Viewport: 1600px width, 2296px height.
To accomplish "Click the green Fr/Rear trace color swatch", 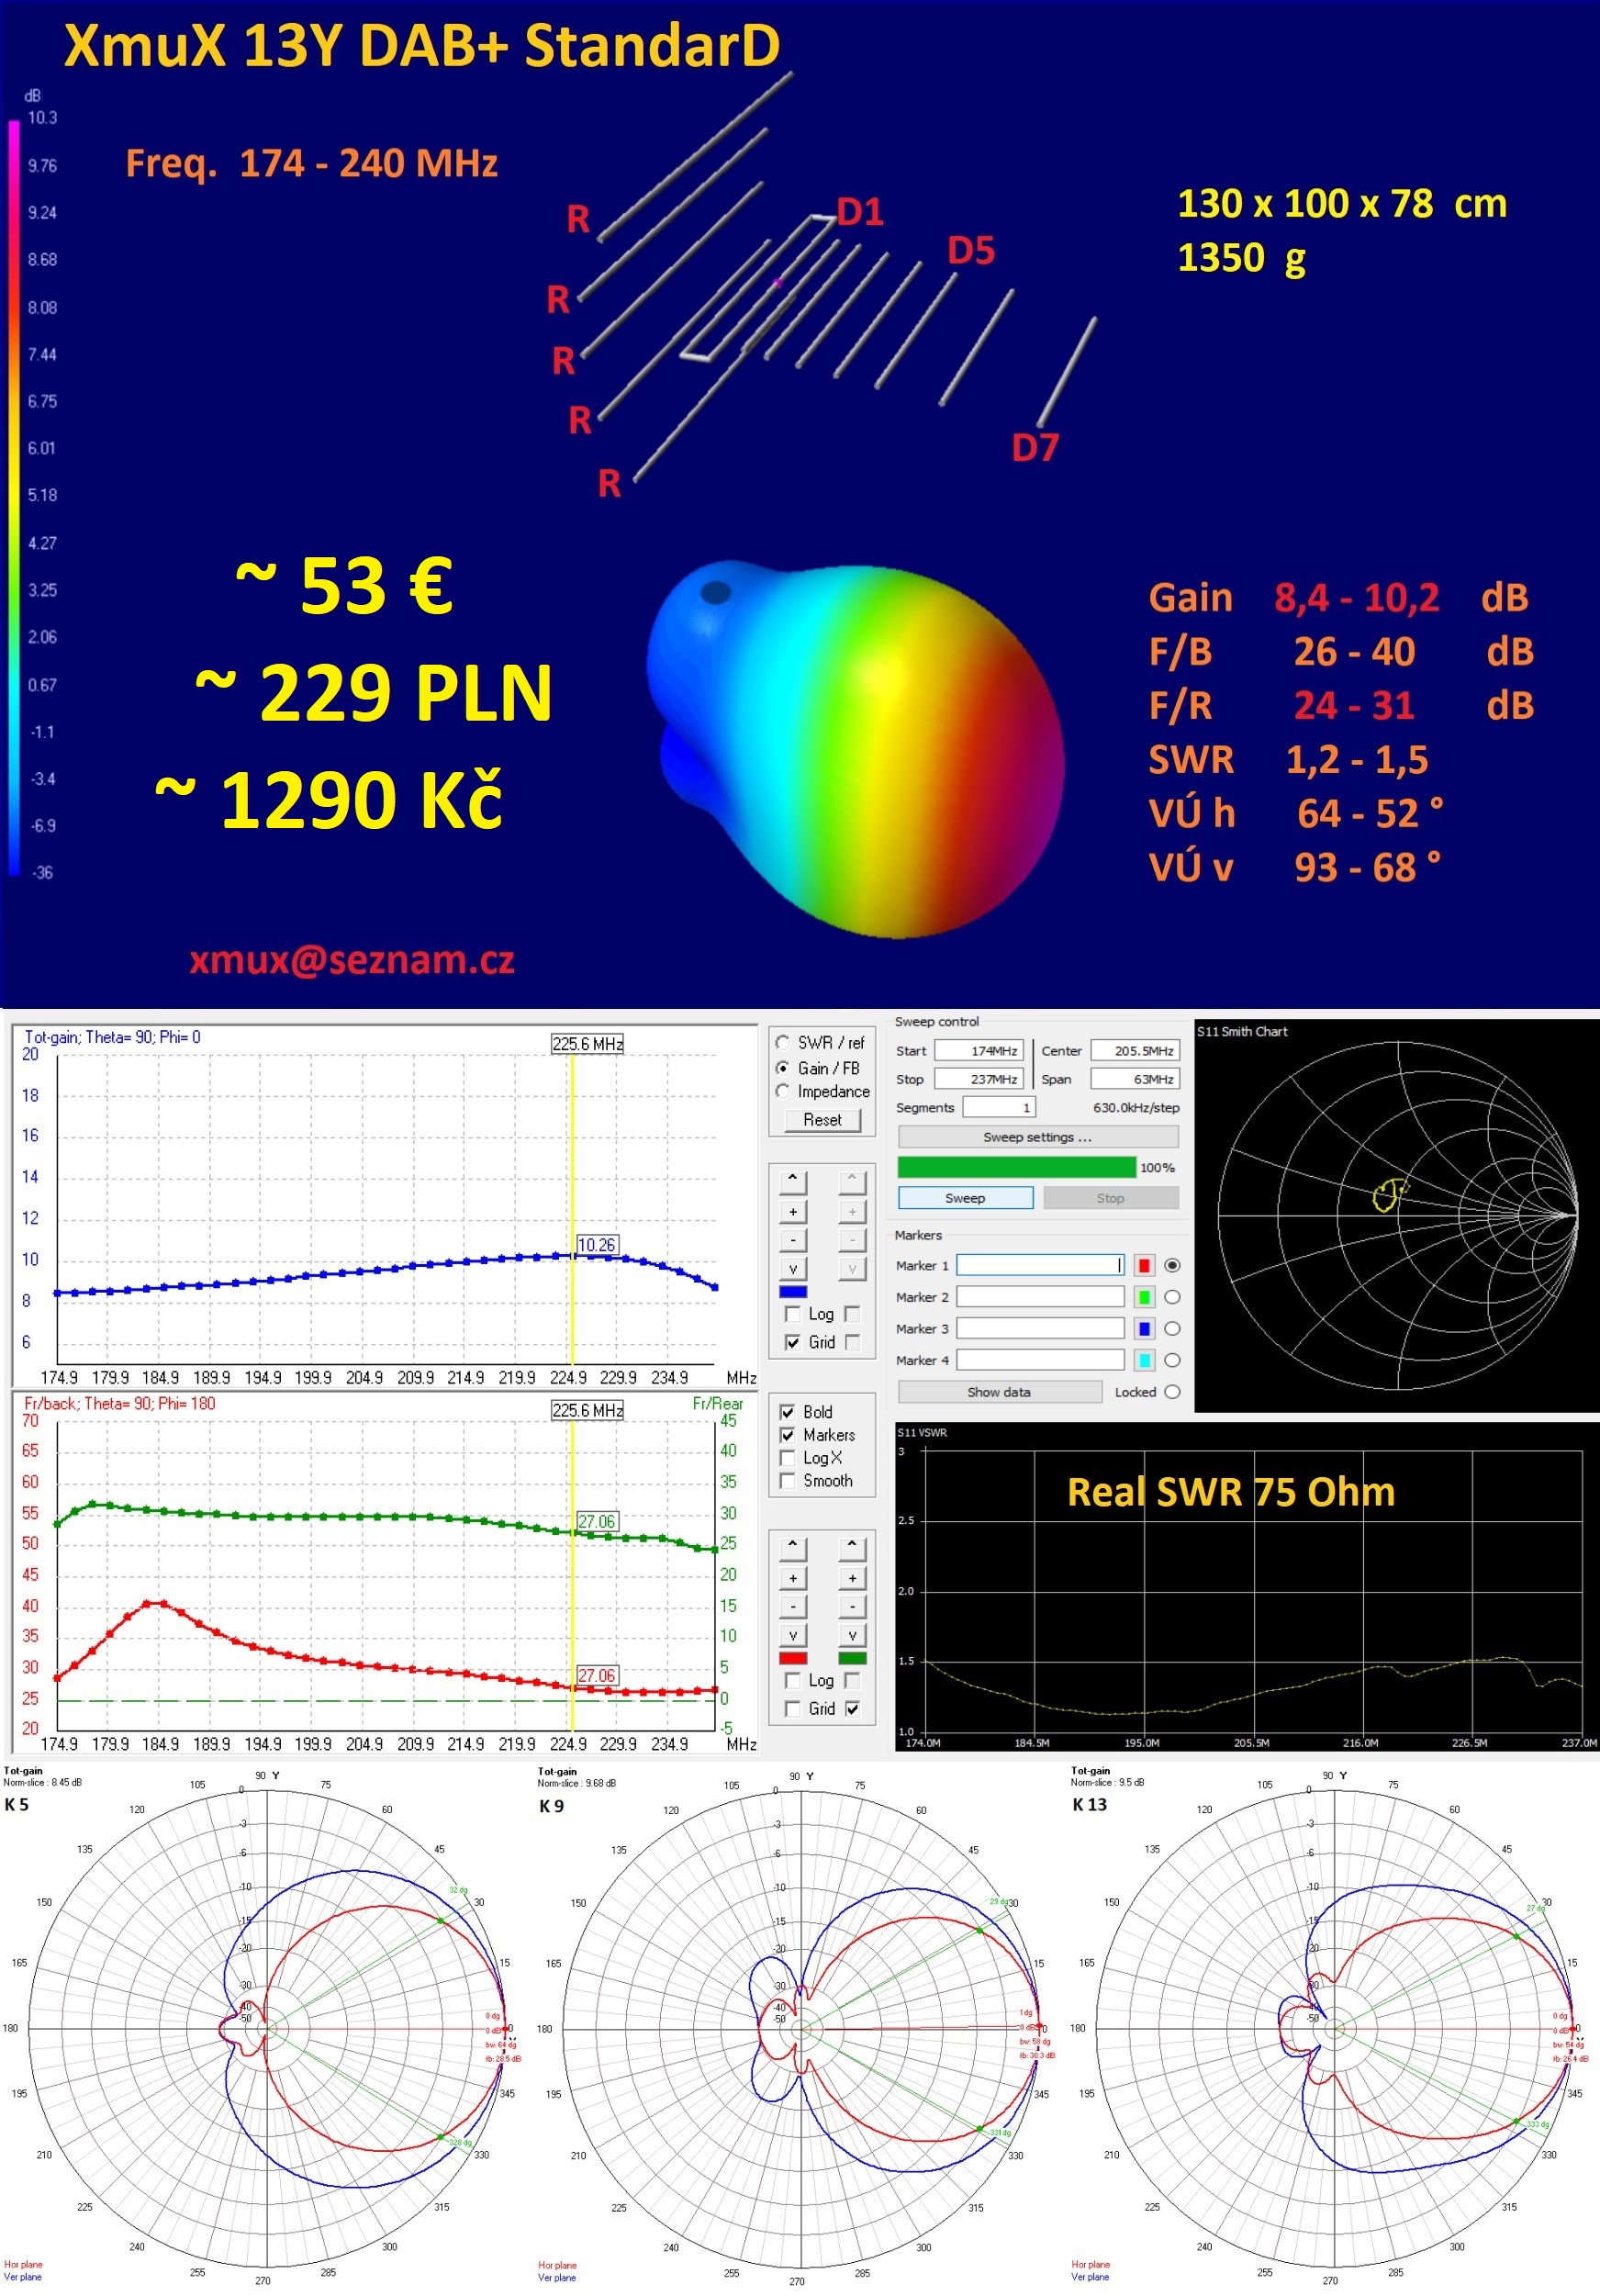I will [x=852, y=1658].
